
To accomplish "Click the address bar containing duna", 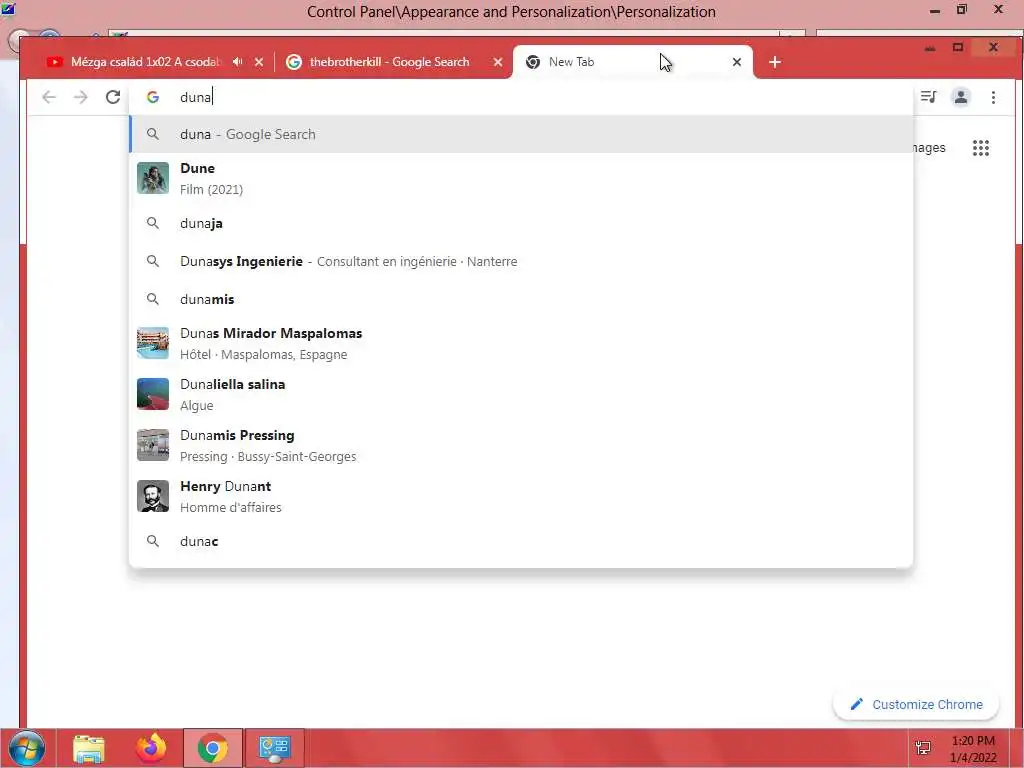I will click(521, 97).
